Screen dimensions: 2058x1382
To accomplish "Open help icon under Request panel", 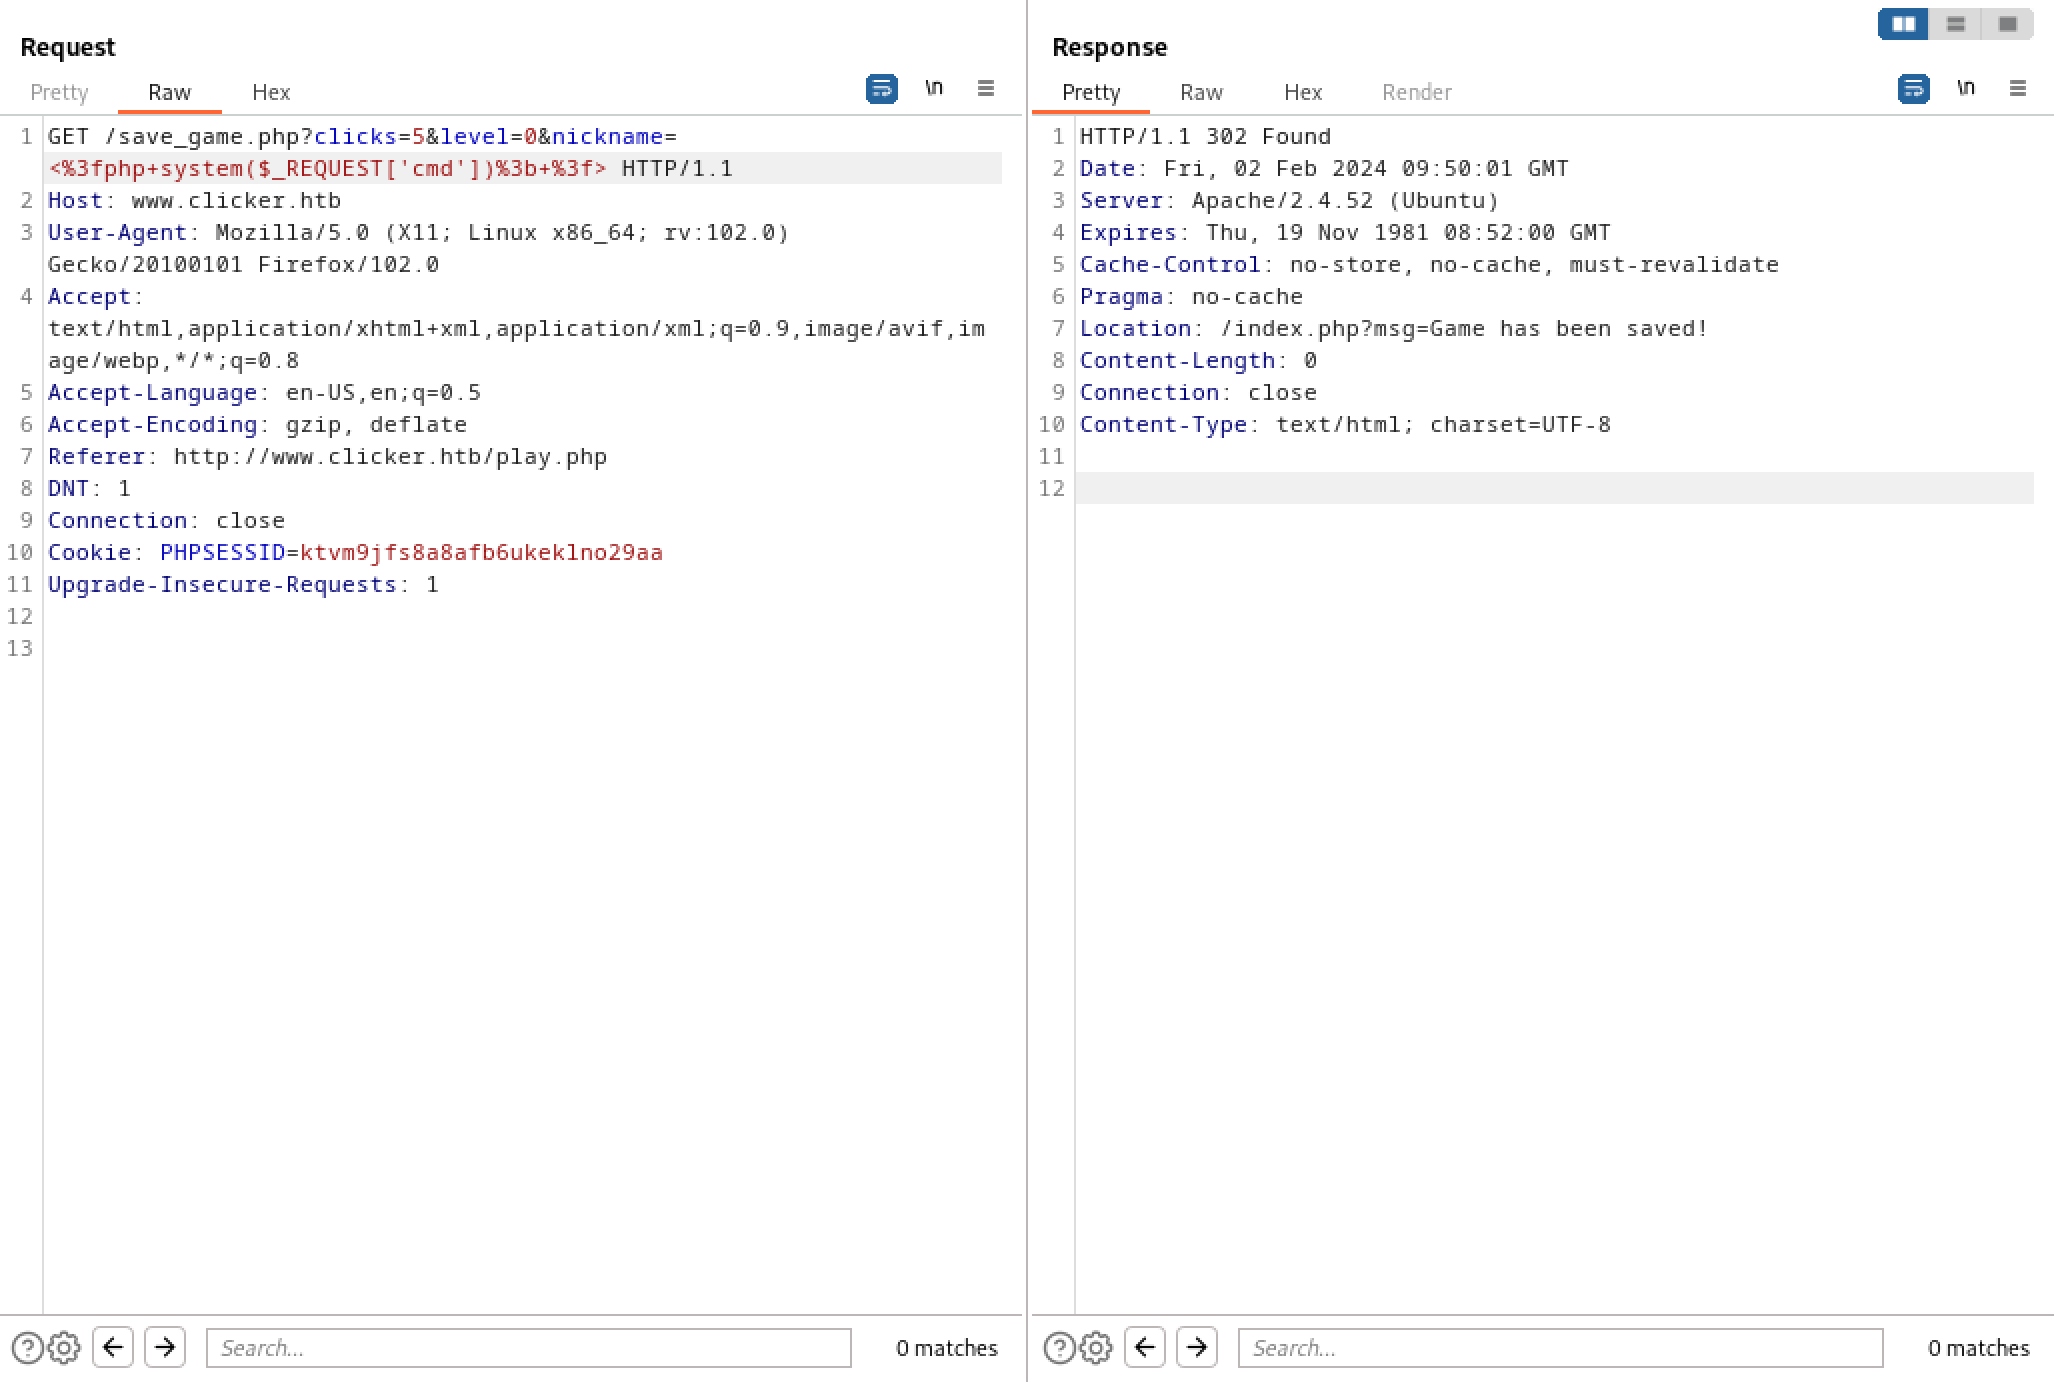I will point(28,1348).
